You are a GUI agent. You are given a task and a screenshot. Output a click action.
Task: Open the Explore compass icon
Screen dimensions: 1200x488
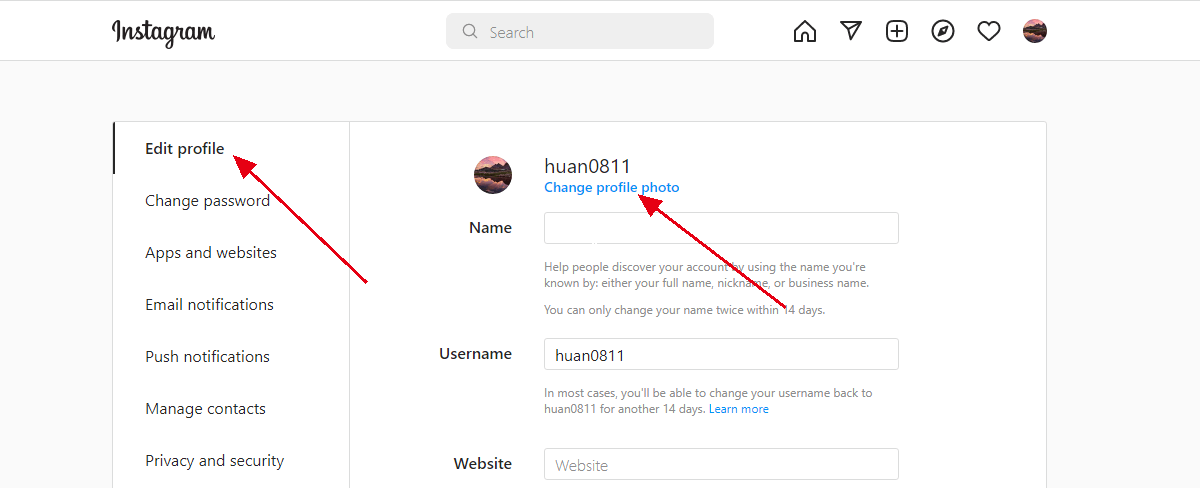click(x=943, y=32)
